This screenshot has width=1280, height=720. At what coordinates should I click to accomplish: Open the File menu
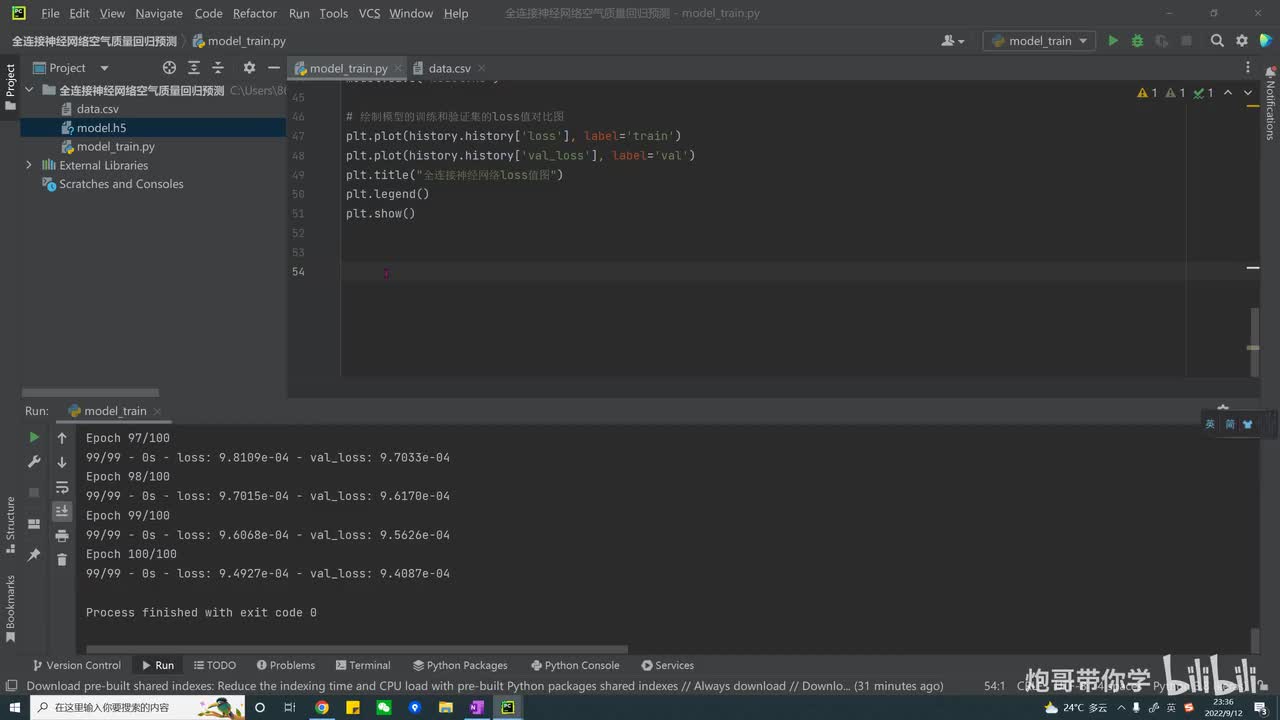(50, 13)
